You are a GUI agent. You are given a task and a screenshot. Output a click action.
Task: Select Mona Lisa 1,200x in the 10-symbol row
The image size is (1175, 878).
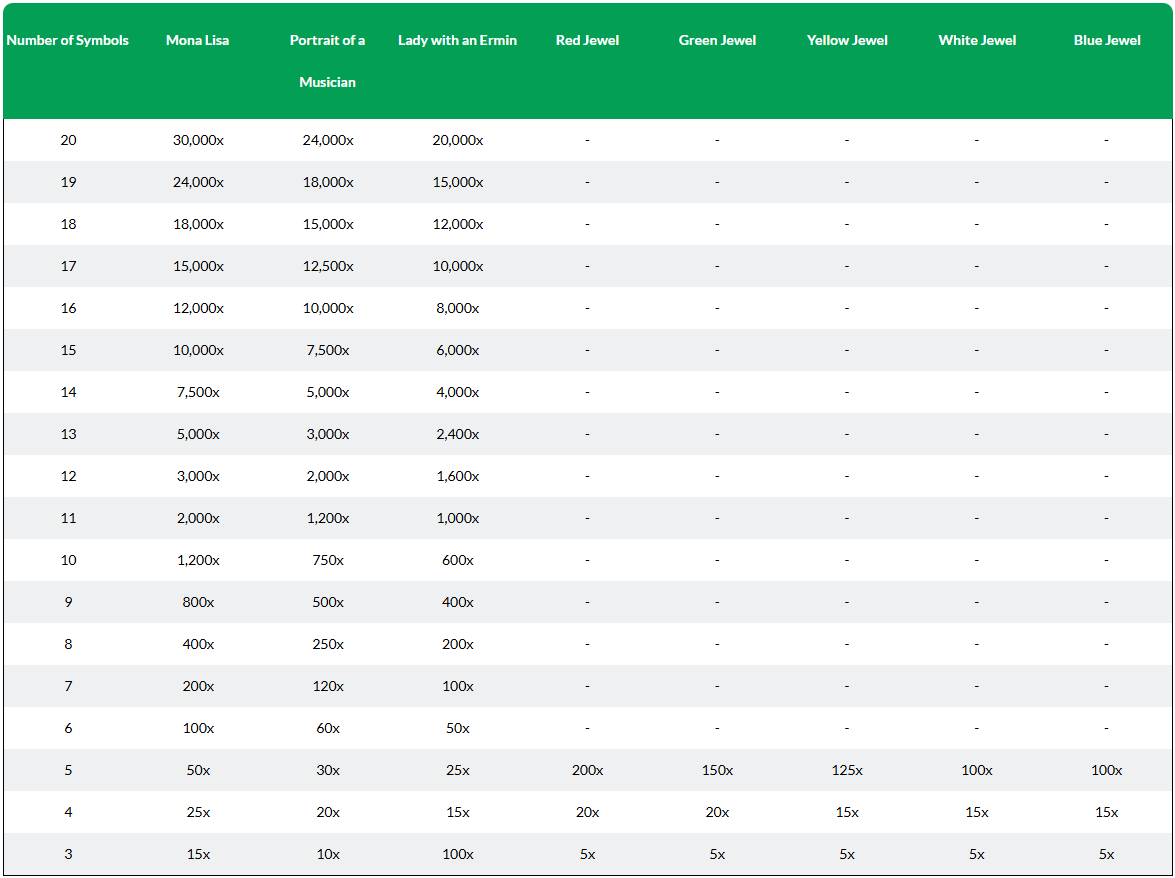[x=198, y=560]
